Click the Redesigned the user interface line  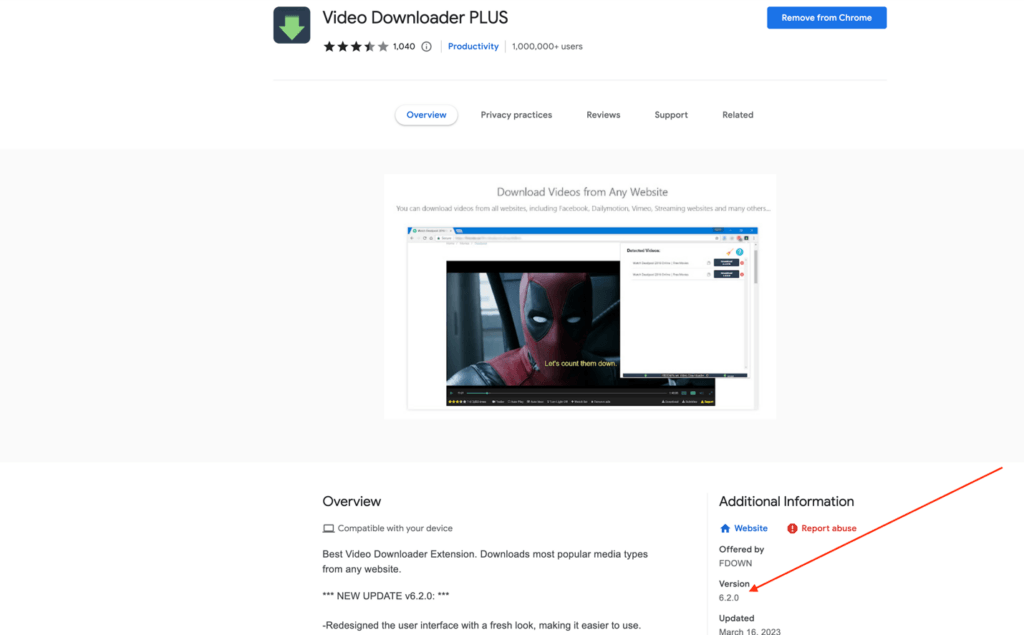(481, 625)
